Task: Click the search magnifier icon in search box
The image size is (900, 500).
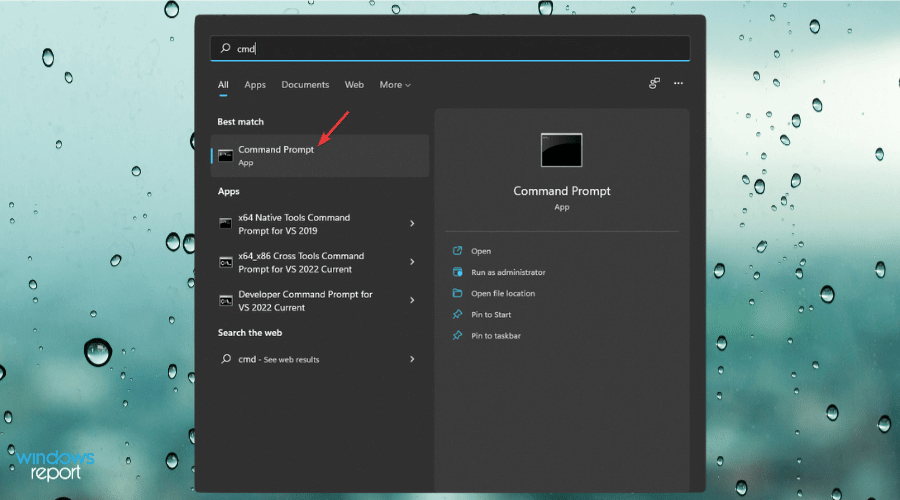Action: [224, 48]
